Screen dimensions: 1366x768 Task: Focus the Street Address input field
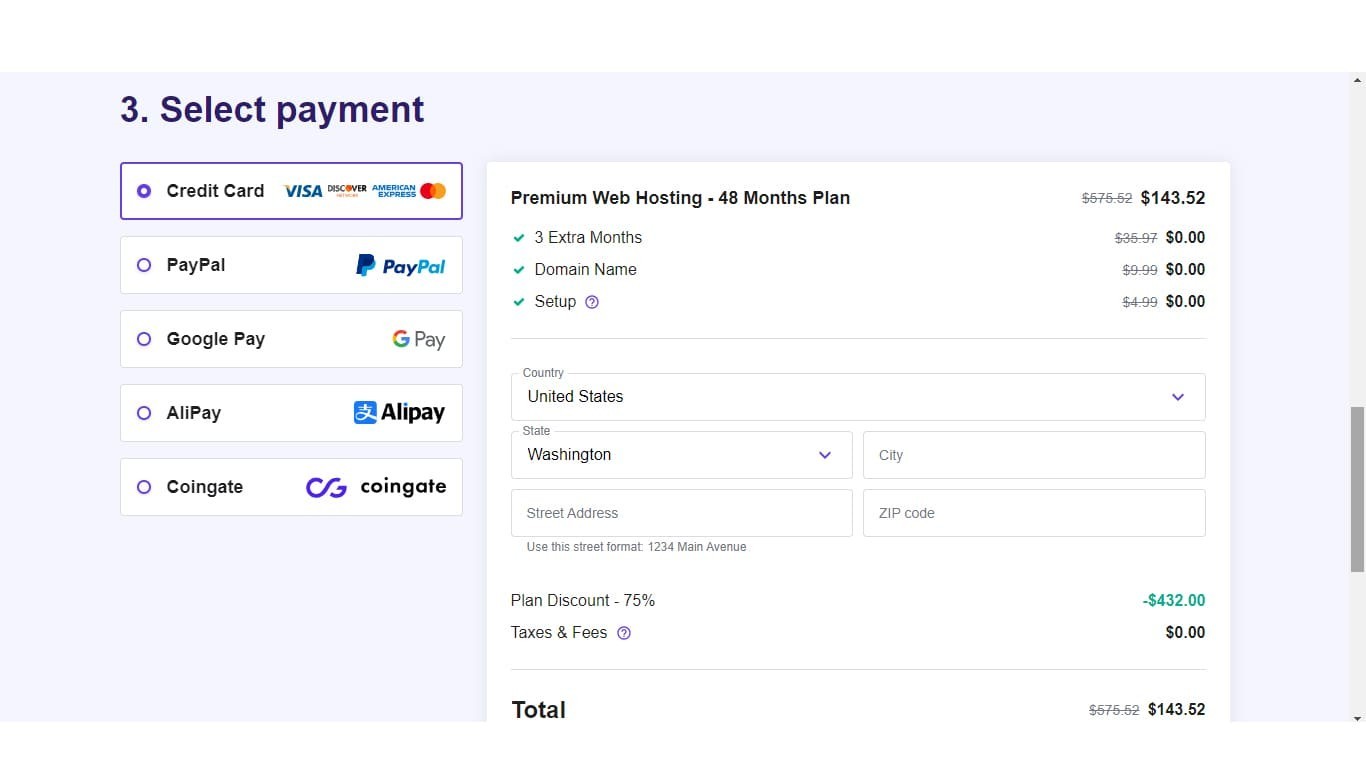coord(682,513)
